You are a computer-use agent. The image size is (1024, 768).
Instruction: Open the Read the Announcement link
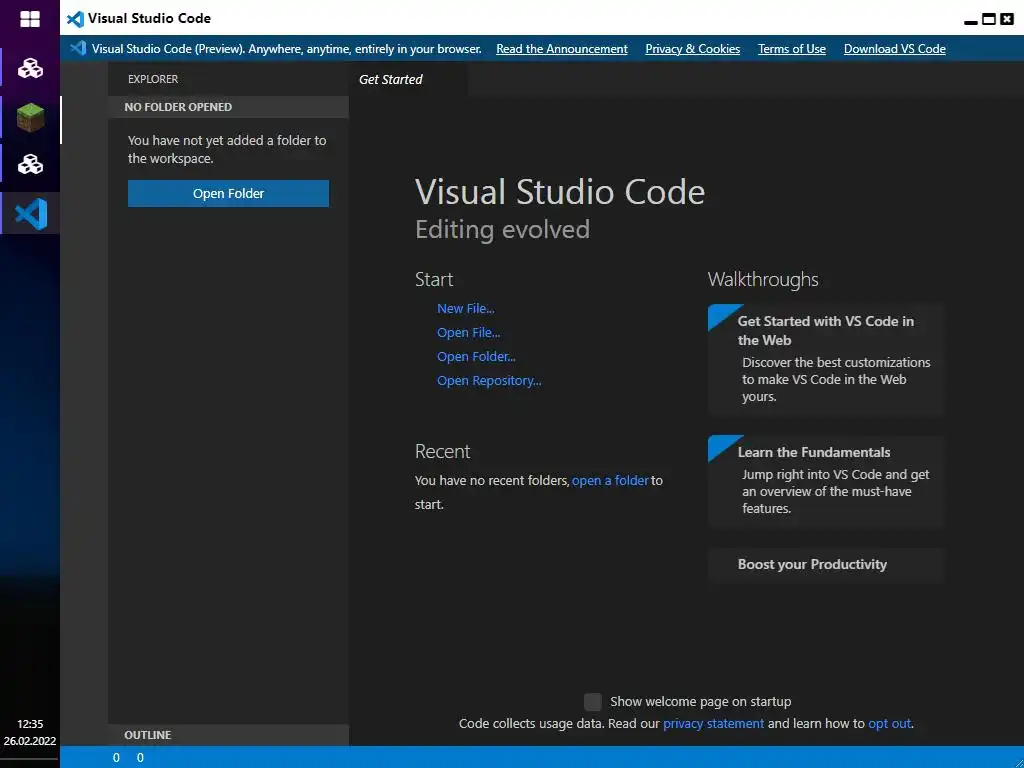[x=562, y=49]
